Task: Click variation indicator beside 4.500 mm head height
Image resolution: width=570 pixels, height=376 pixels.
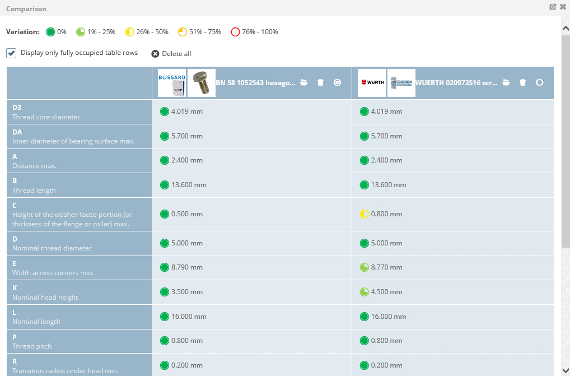Action: pyautogui.click(x=364, y=292)
